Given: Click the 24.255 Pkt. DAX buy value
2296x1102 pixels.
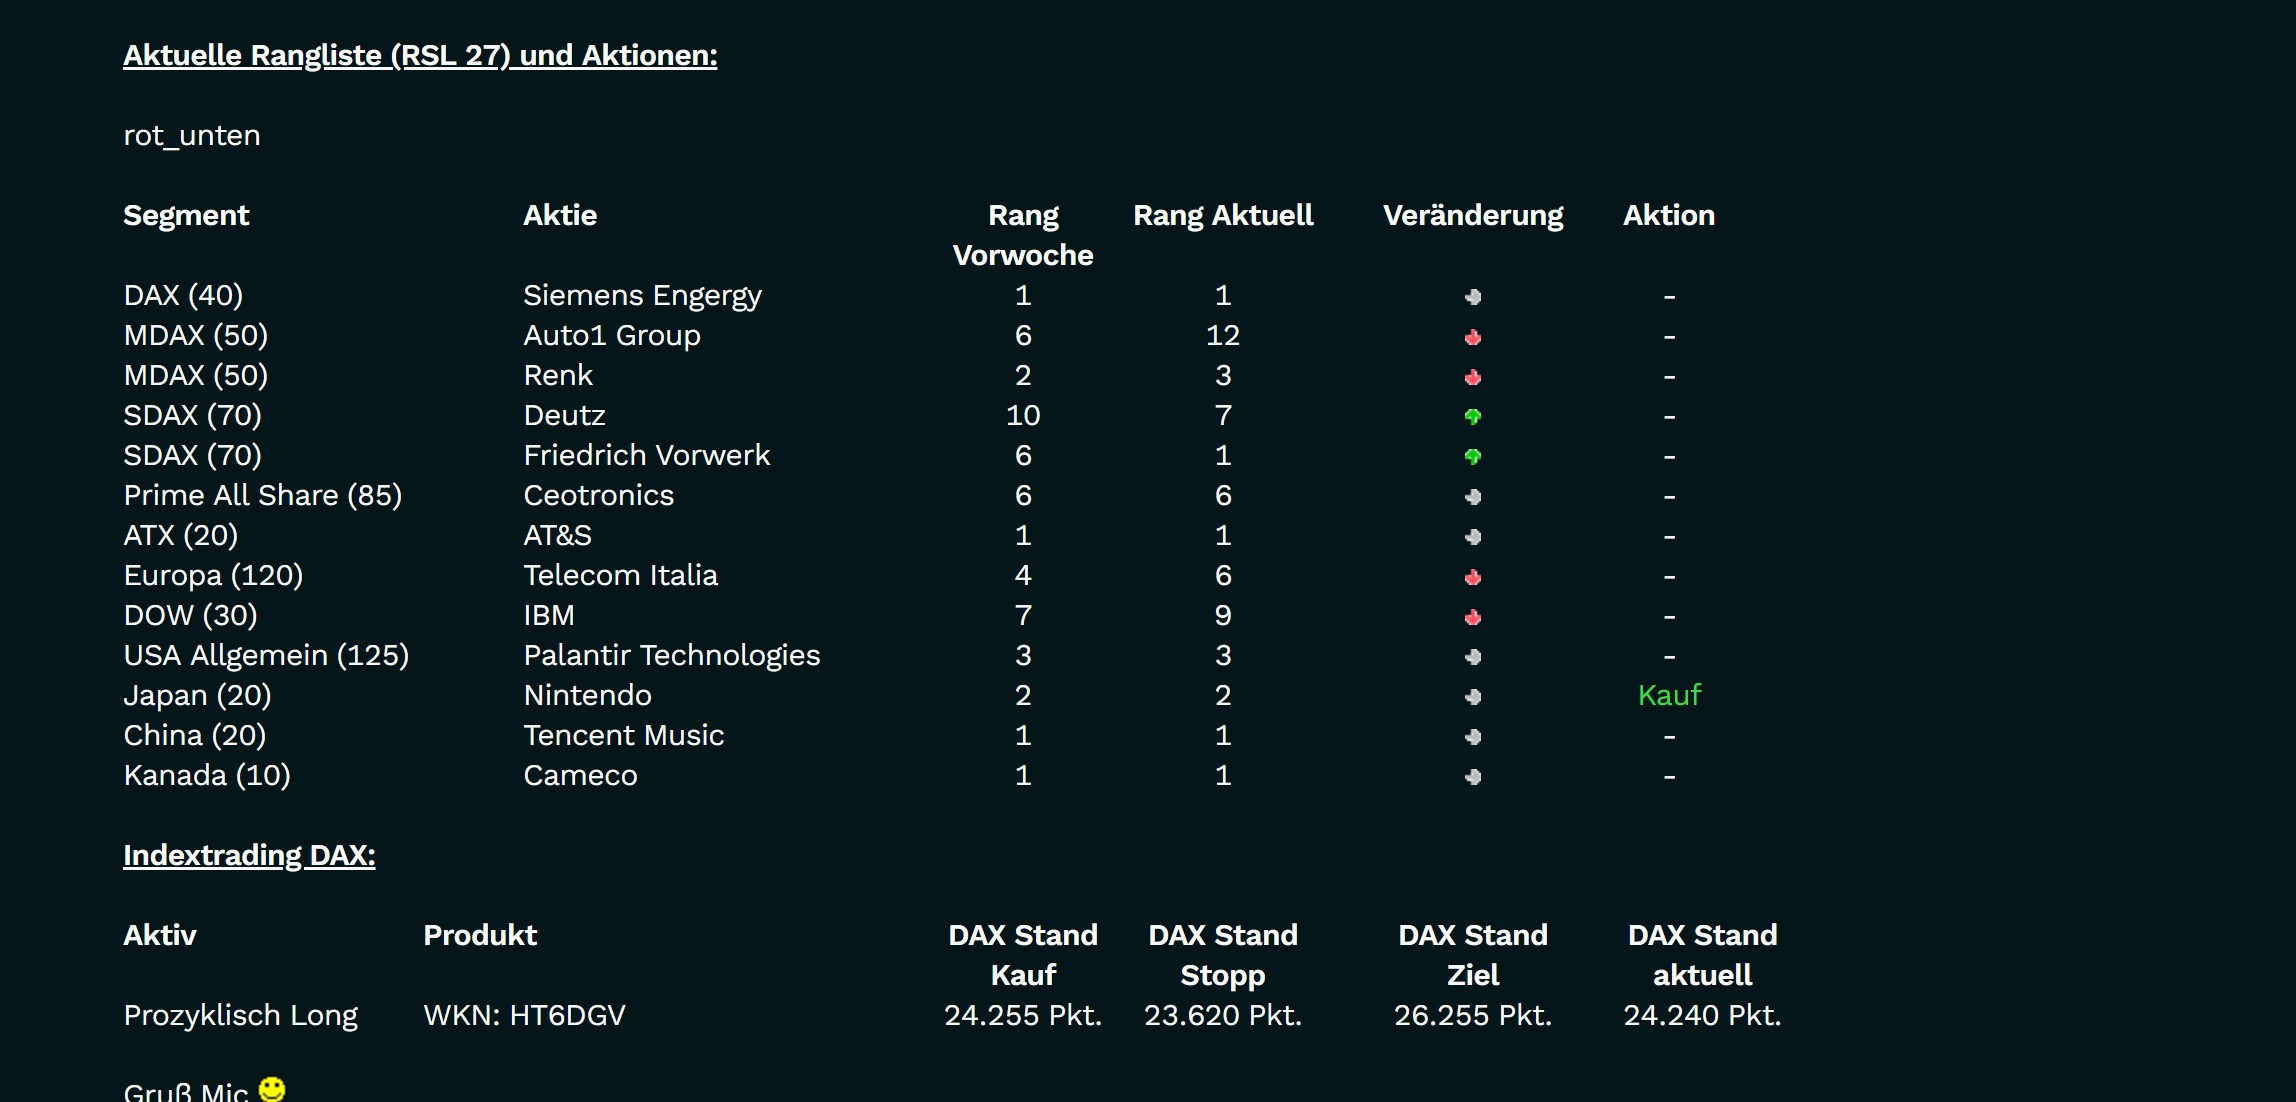Looking at the screenshot, I should click(1023, 1015).
